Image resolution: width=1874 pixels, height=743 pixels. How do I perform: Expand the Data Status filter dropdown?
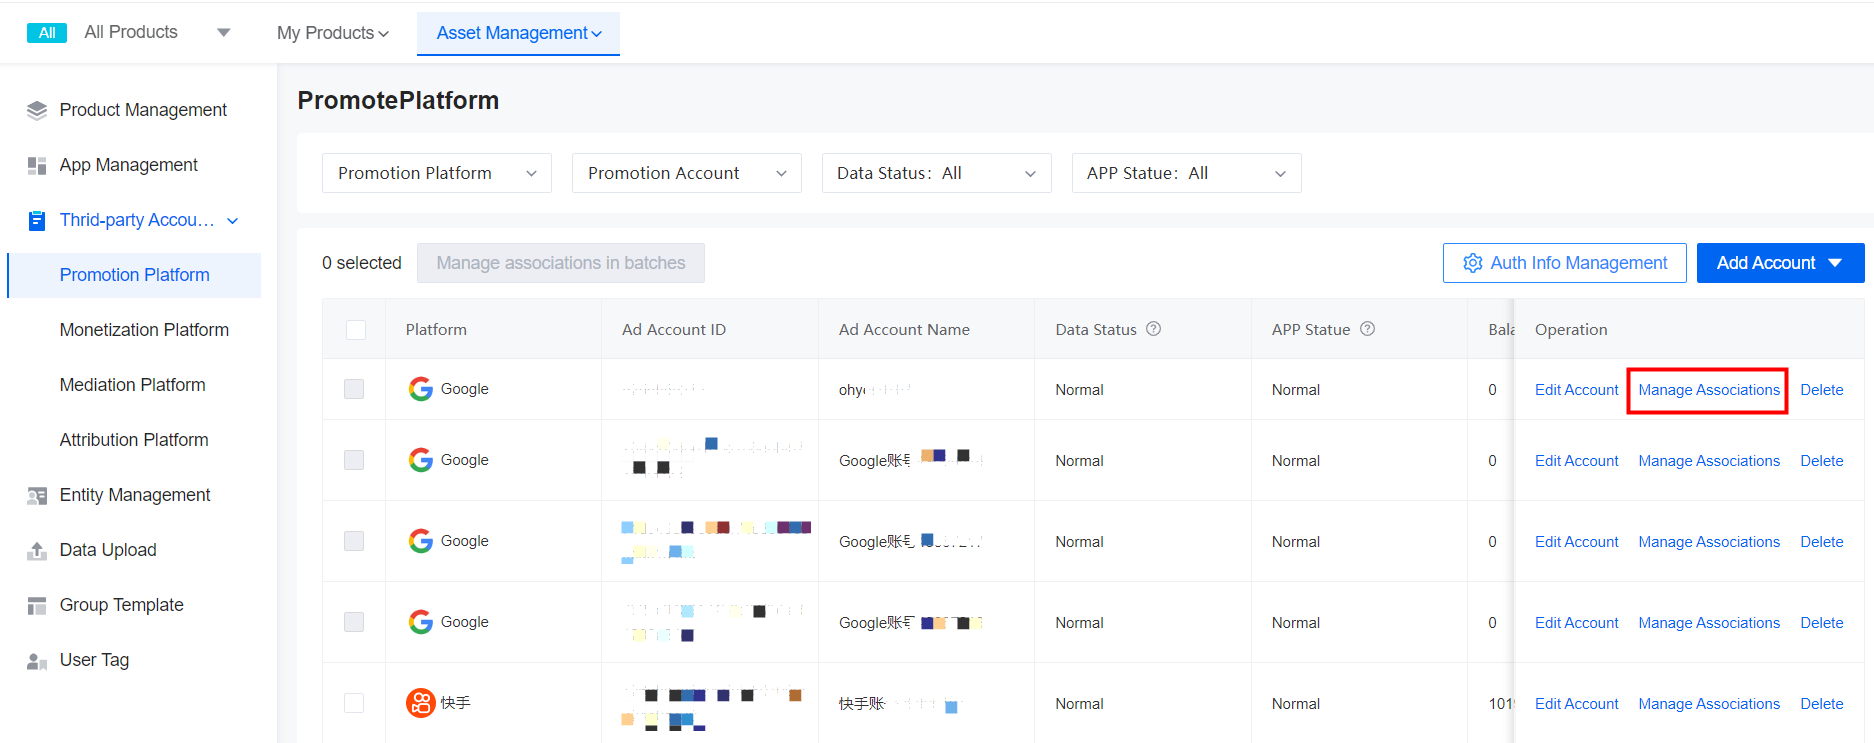936,173
